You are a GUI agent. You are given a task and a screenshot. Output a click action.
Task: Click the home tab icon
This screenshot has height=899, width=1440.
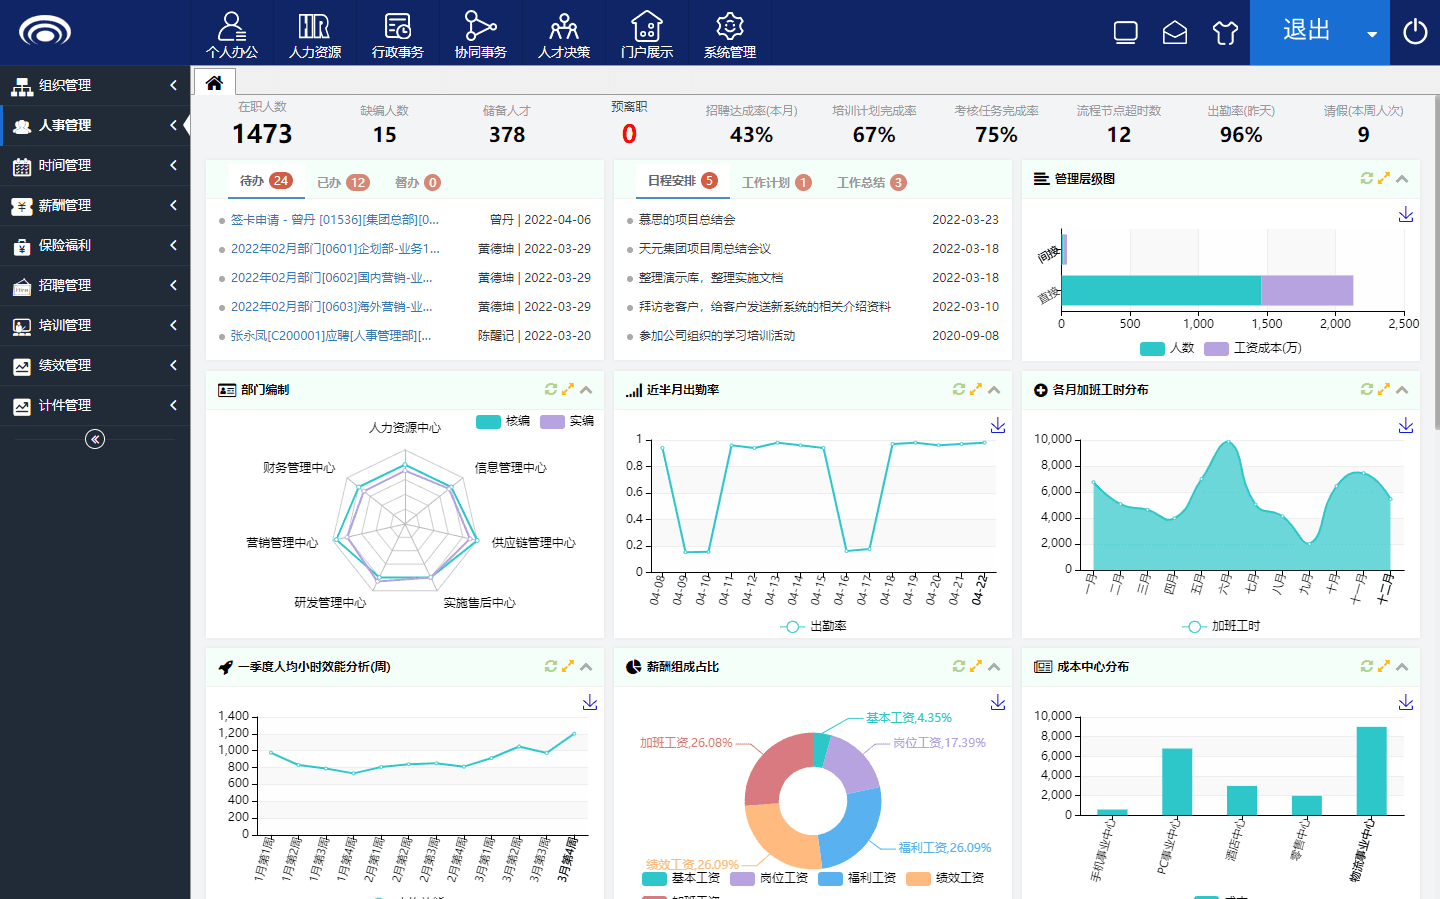pyautogui.click(x=214, y=82)
